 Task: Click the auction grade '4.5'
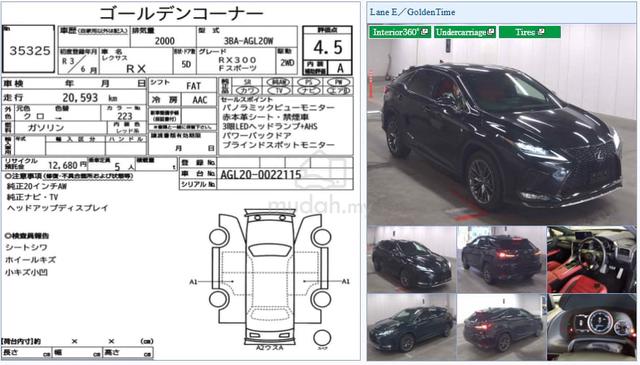327,48
